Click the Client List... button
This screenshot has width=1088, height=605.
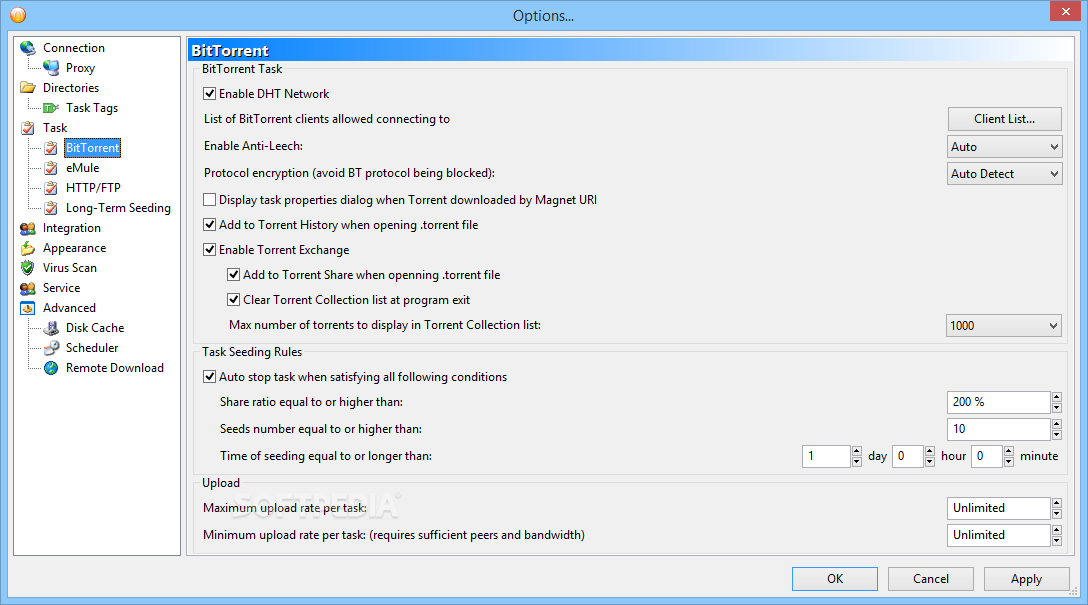pyautogui.click(x=1004, y=119)
